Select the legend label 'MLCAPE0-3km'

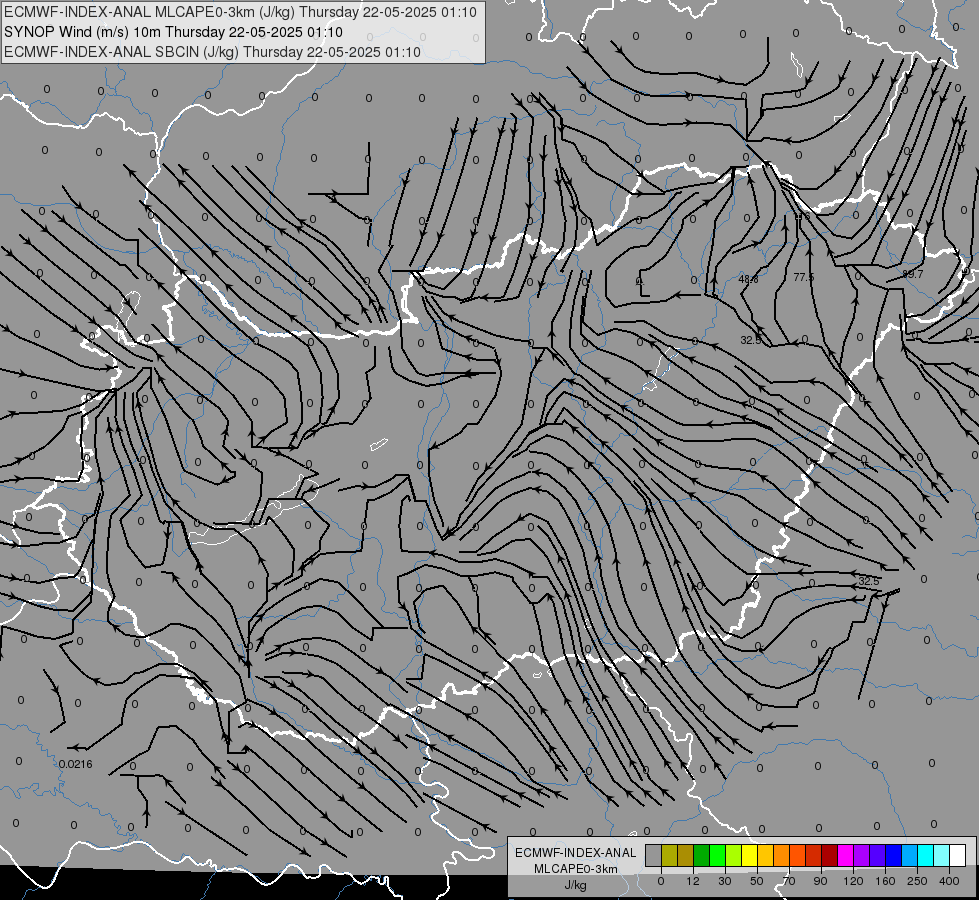pos(576,869)
